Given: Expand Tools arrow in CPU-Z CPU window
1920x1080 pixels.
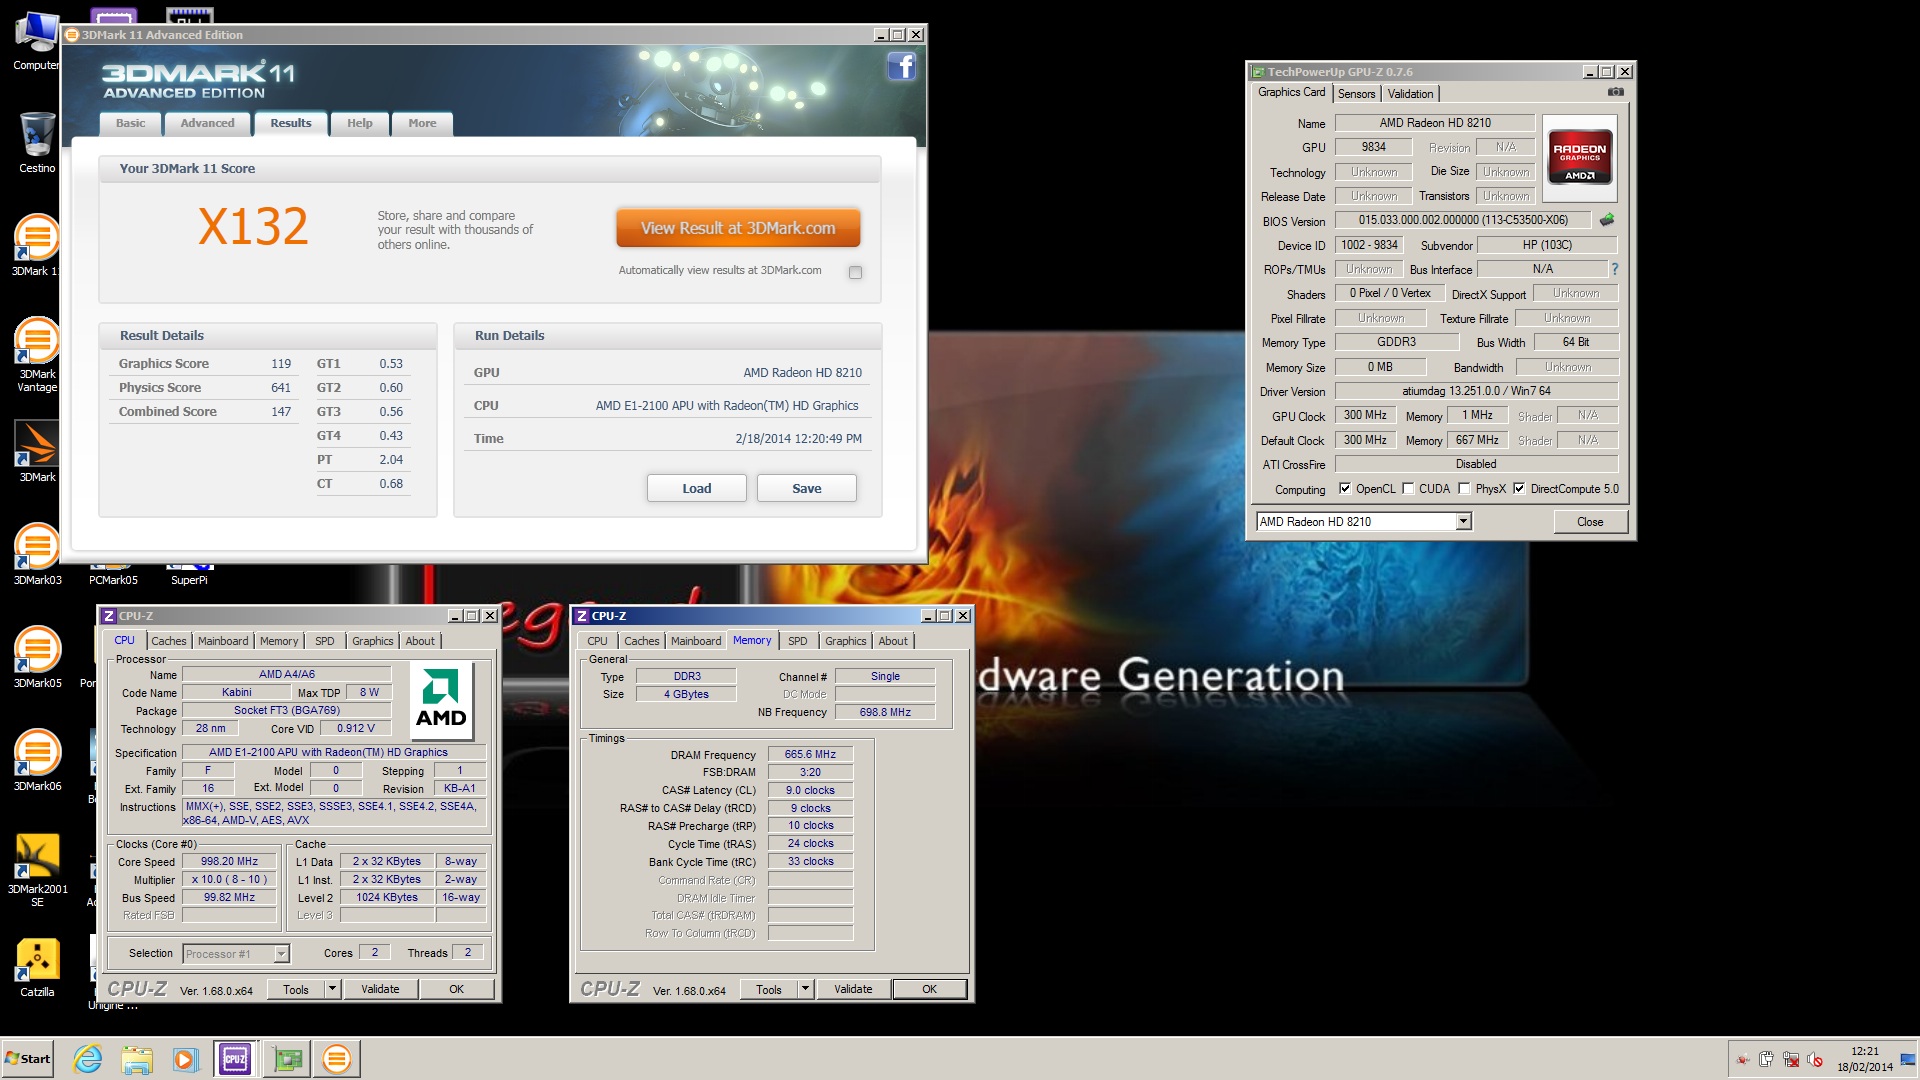Looking at the screenshot, I should coord(334,989).
